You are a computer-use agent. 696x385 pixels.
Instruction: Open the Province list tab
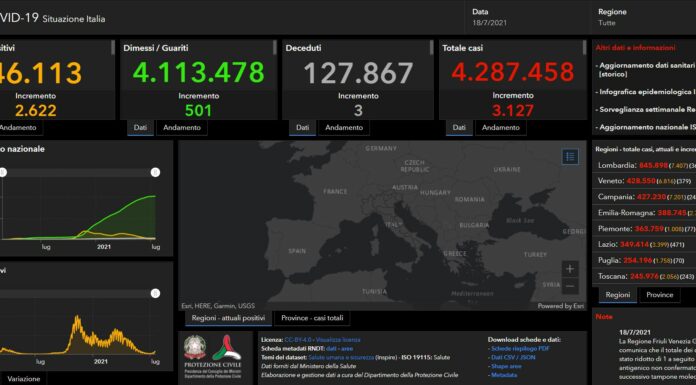pyautogui.click(x=660, y=295)
